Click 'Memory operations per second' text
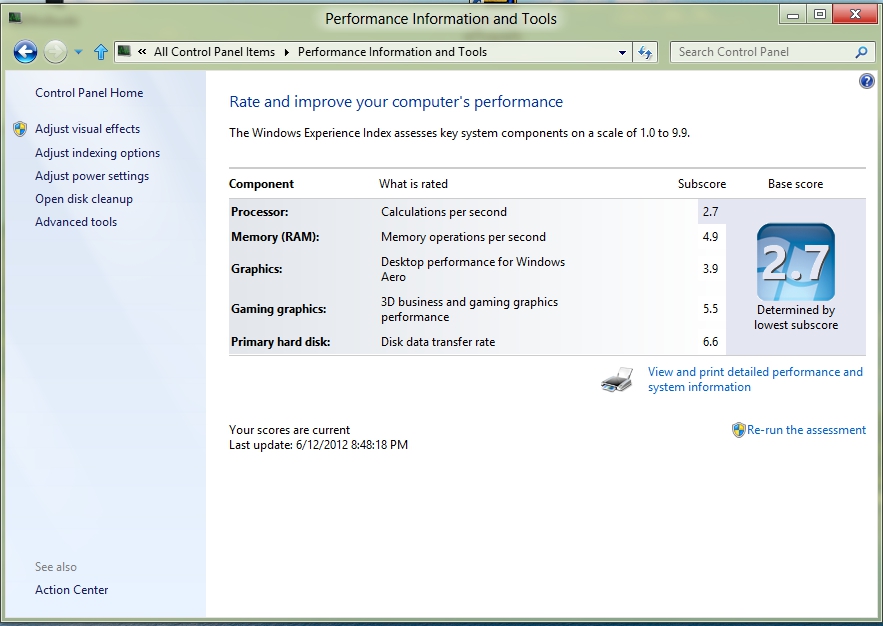This screenshot has height=626, width=883. (463, 237)
